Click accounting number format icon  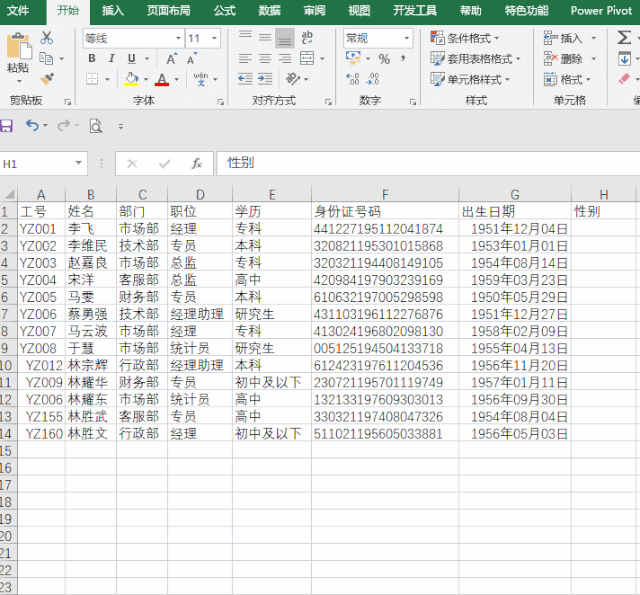(x=353, y=58)
